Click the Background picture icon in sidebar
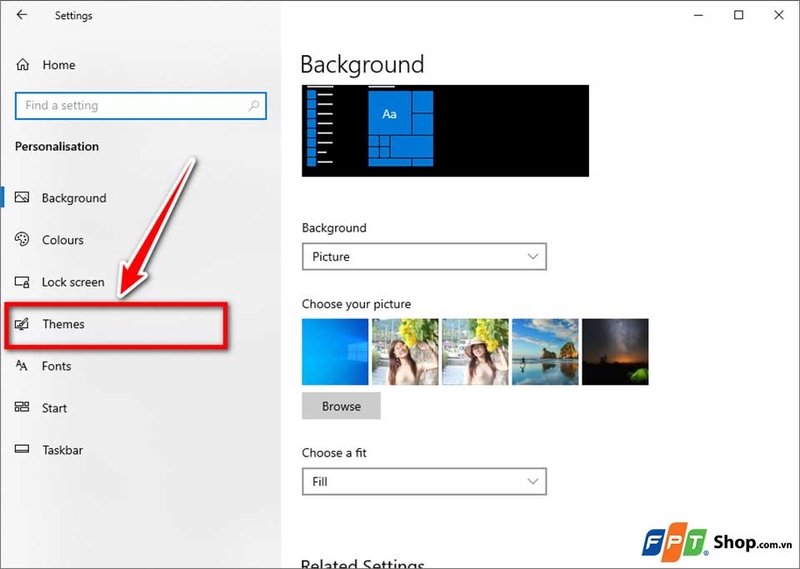 pyautogui.click(x=22, y=197)
